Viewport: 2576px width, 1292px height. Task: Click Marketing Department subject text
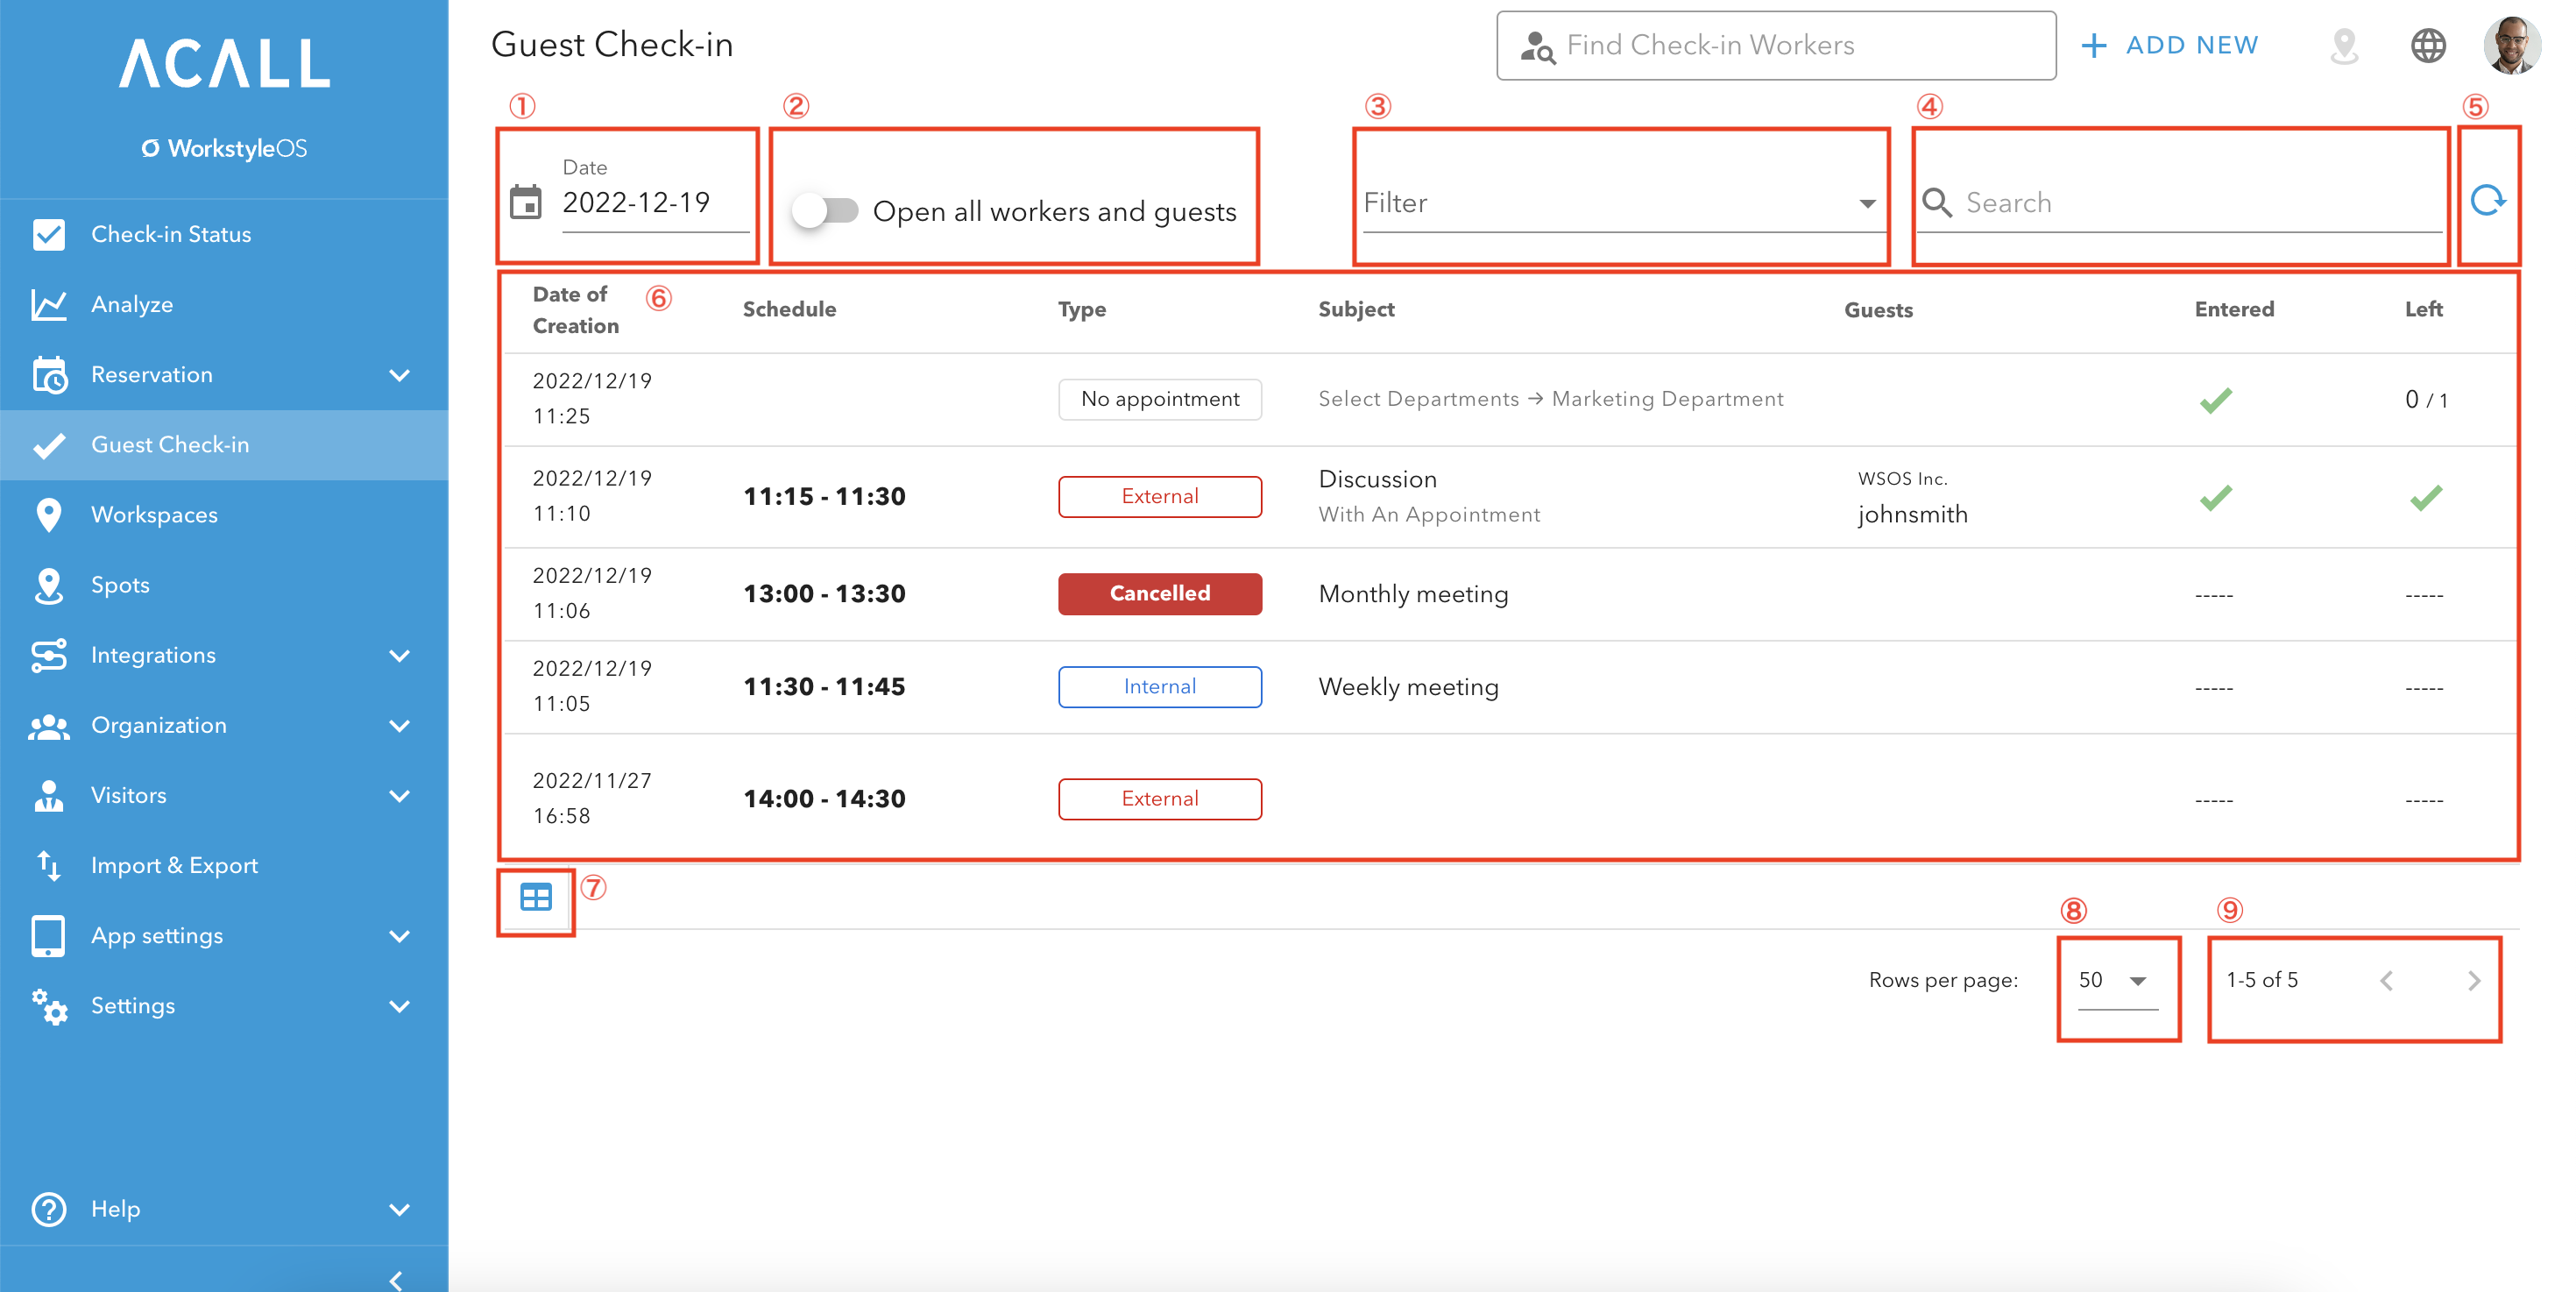point(1667,399)
